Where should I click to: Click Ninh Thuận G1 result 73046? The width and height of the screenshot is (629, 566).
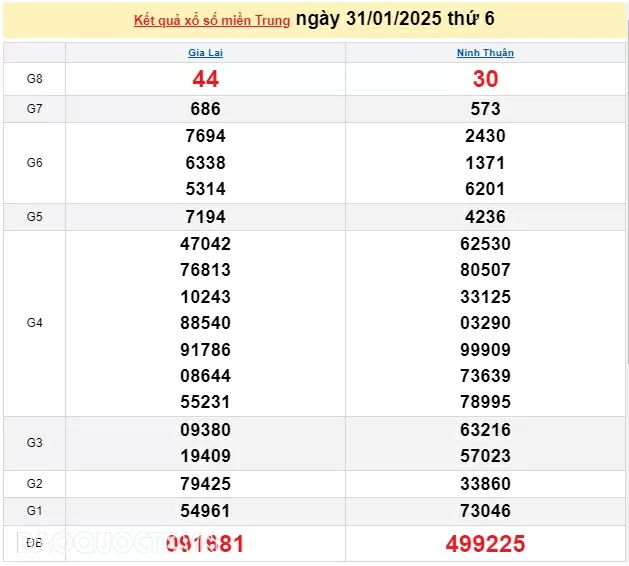pyautogui.click(x=485, y=511)
